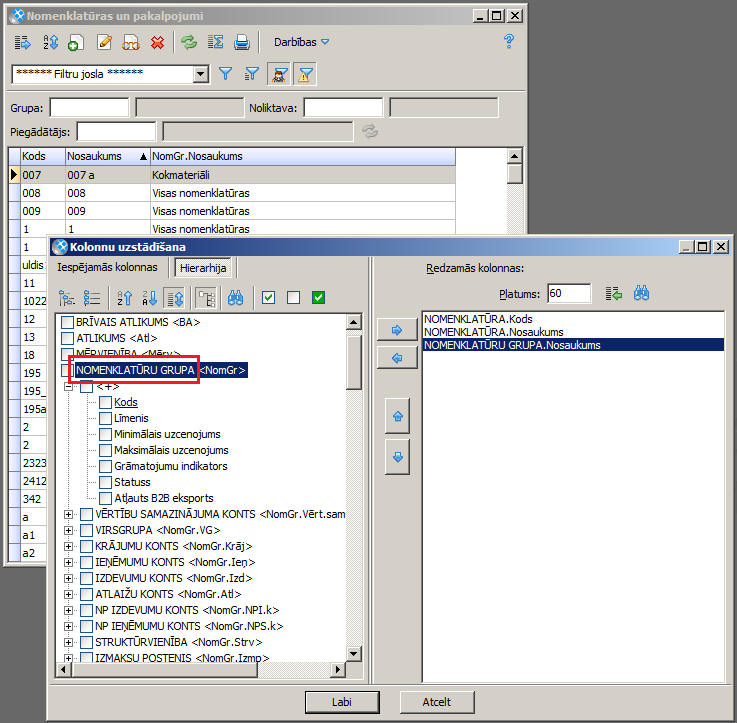This screenshot has width=737, height=723.
Task: Open the Darbības dropdown menu
Action: point(301,42)
